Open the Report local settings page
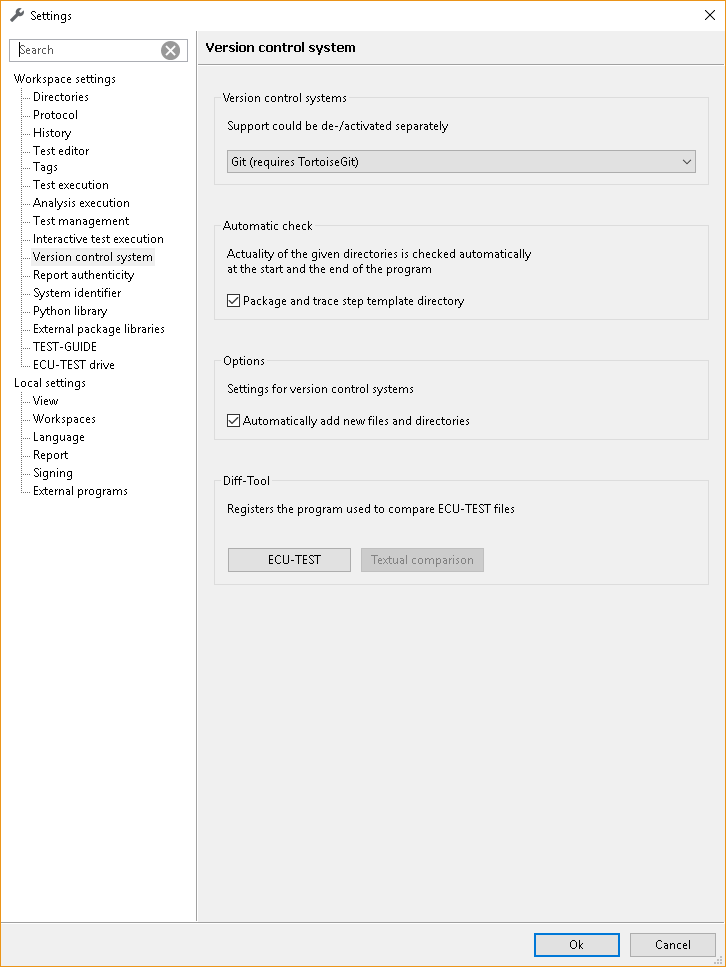 tap(51, 455)
